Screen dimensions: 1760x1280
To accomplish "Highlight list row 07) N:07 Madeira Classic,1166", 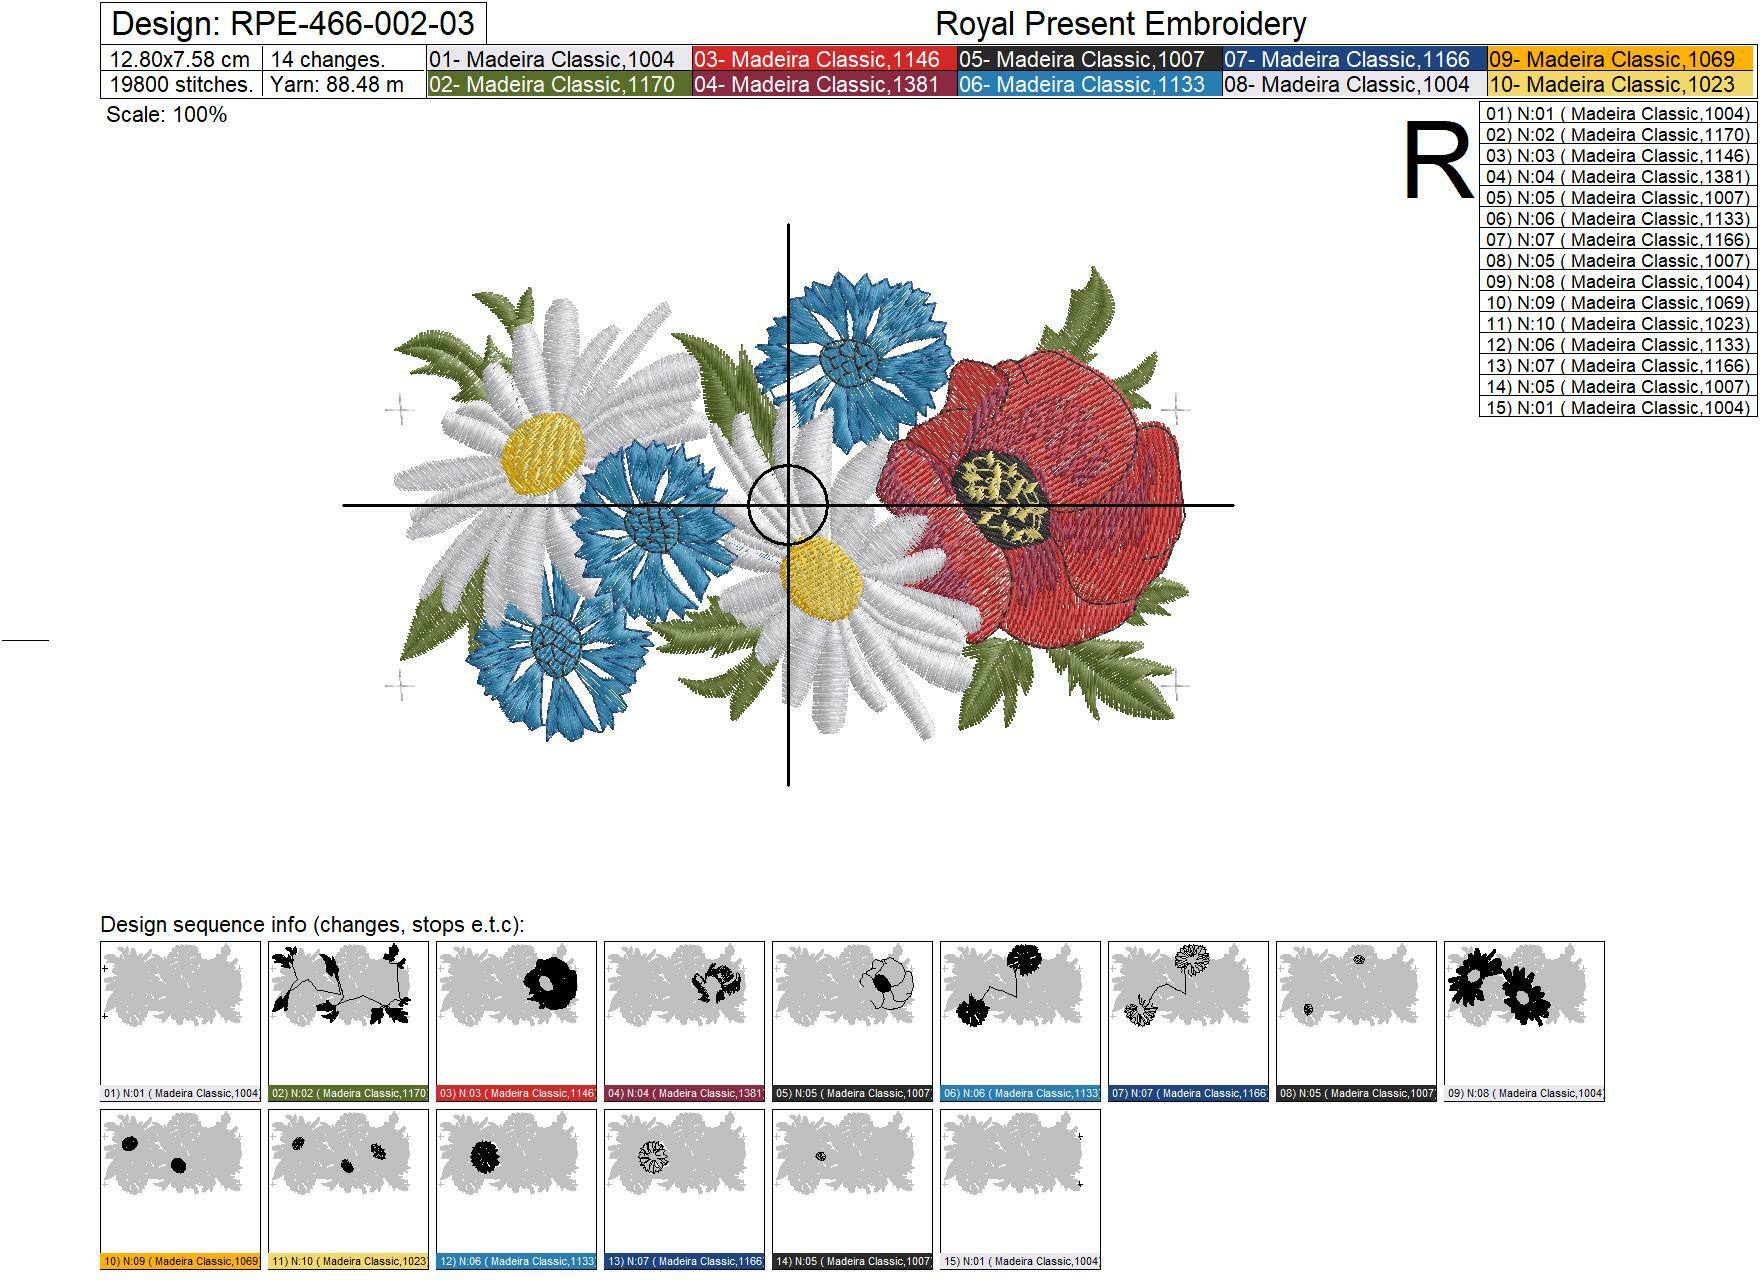I will tap(1618, 239).
